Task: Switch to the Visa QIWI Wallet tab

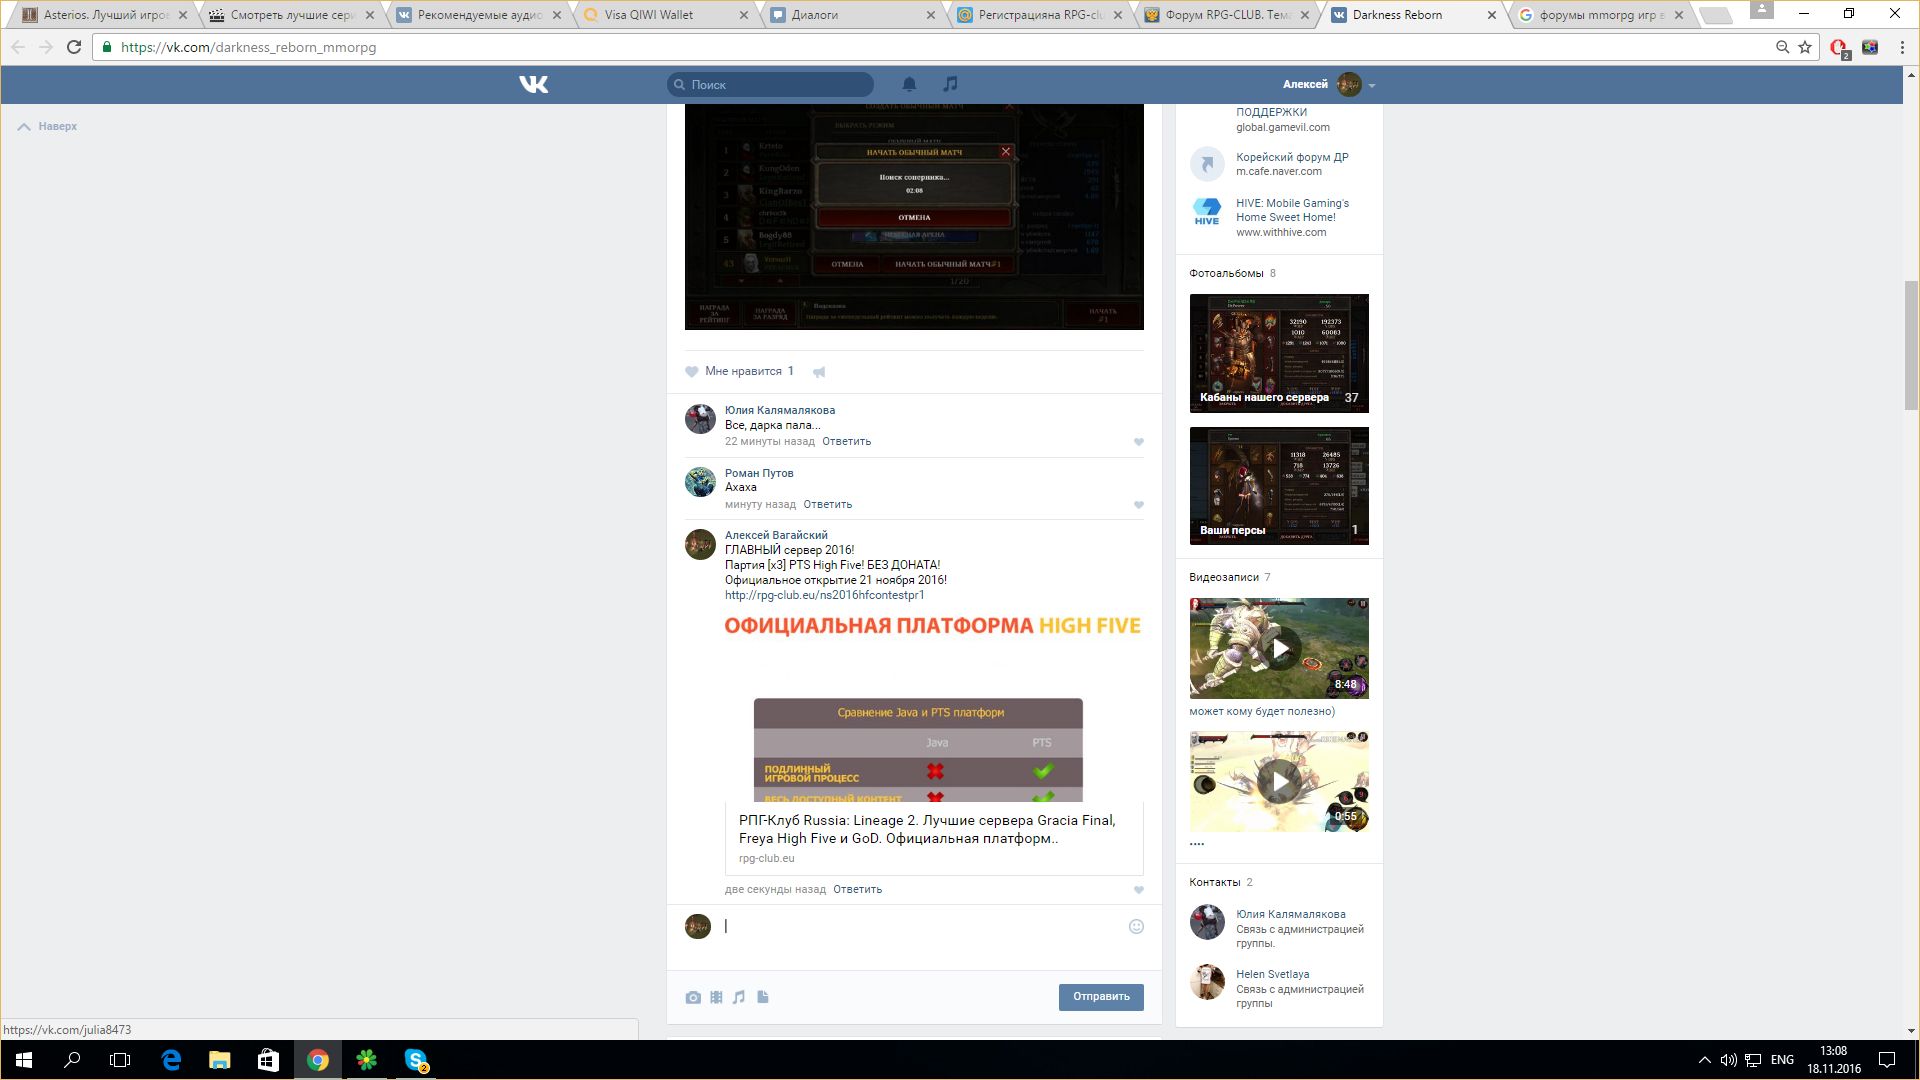Action: (x=648, y=15)
